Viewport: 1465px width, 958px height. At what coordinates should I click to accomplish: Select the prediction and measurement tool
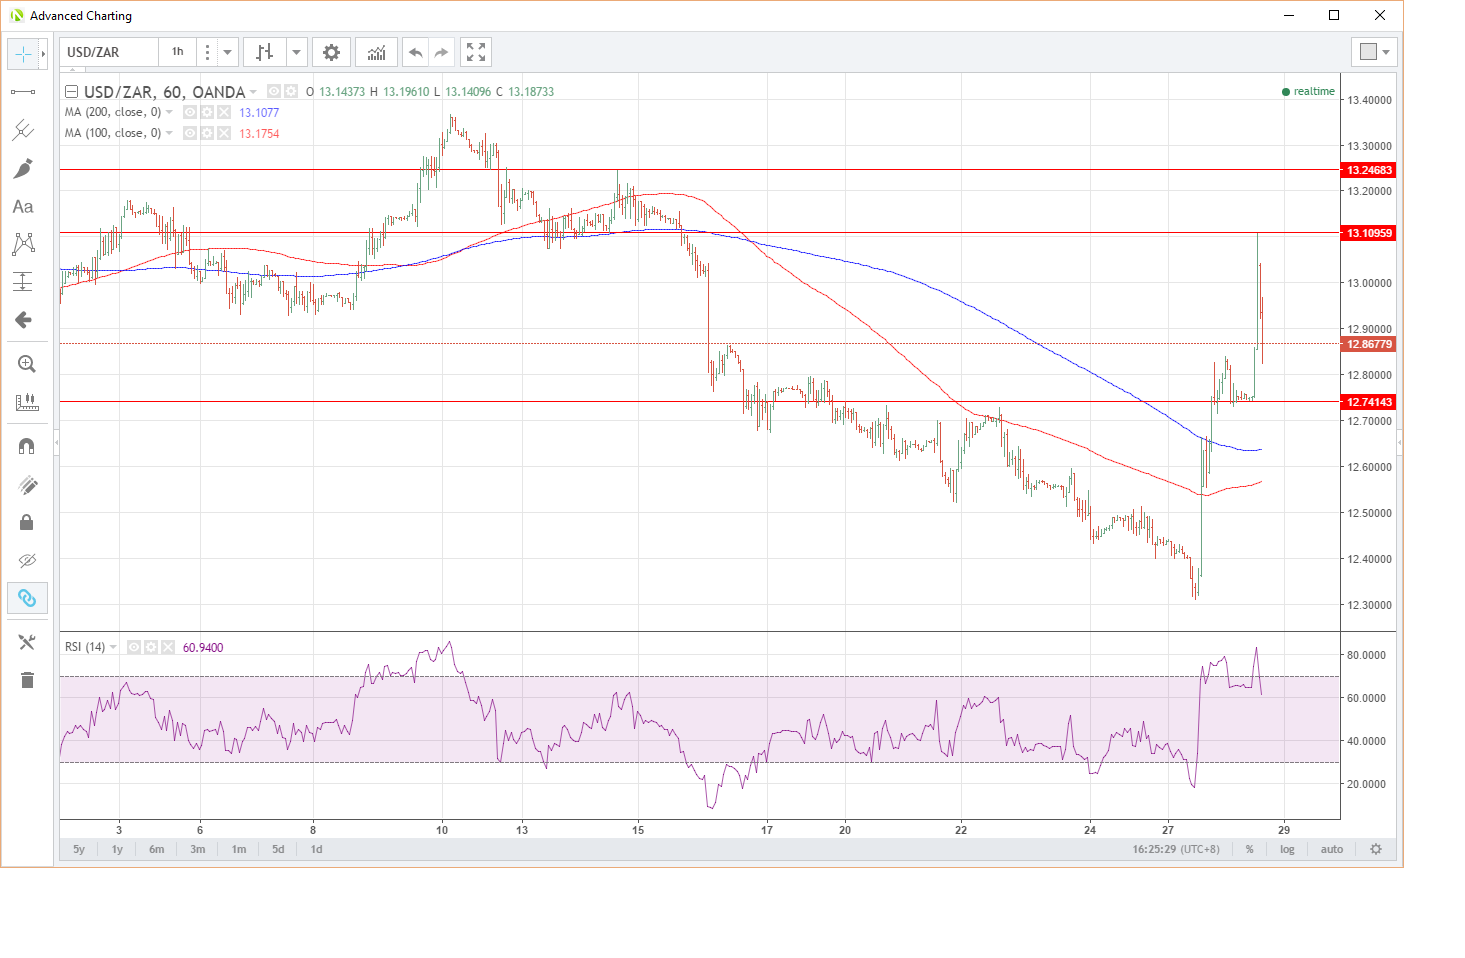23,282
